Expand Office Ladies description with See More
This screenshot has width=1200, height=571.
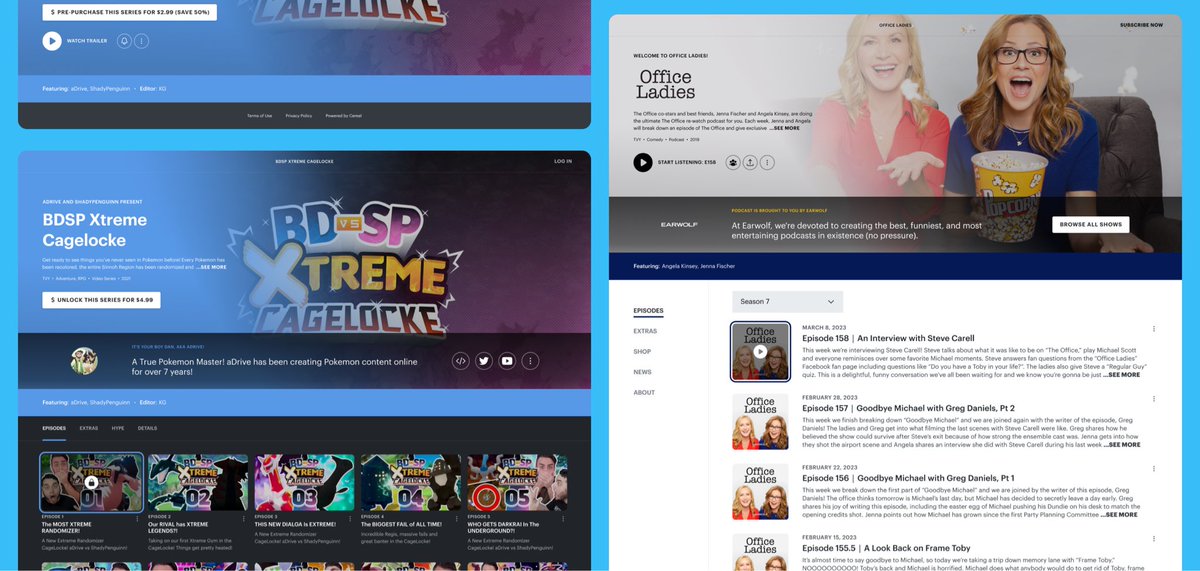tap(785, 128)
